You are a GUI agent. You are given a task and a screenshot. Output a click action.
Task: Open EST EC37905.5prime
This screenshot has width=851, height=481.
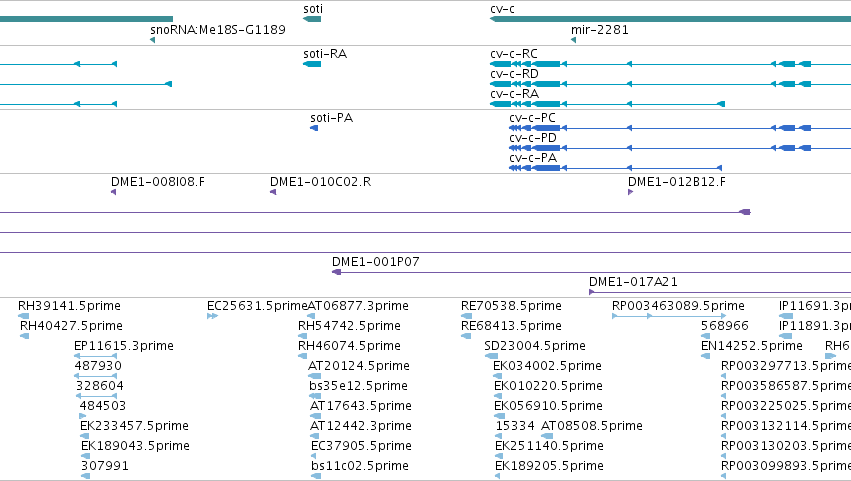(x=361, y=446)
